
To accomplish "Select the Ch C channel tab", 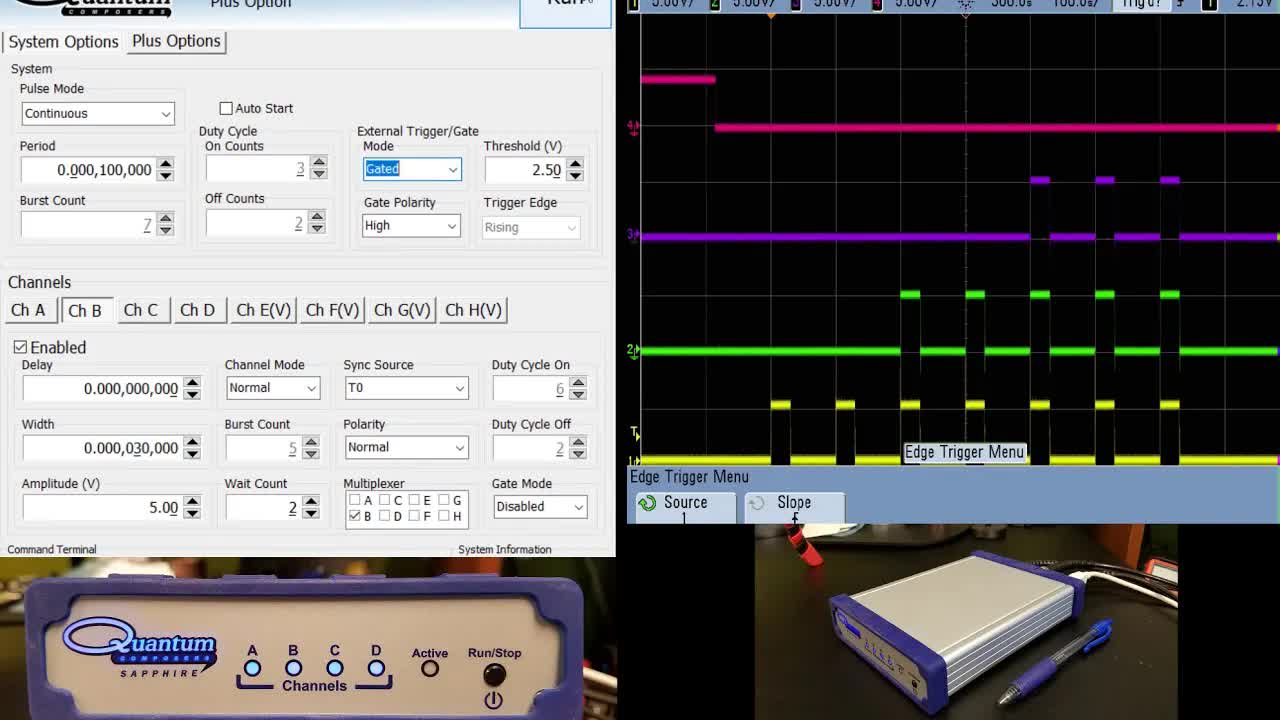I will coord(141,310).
